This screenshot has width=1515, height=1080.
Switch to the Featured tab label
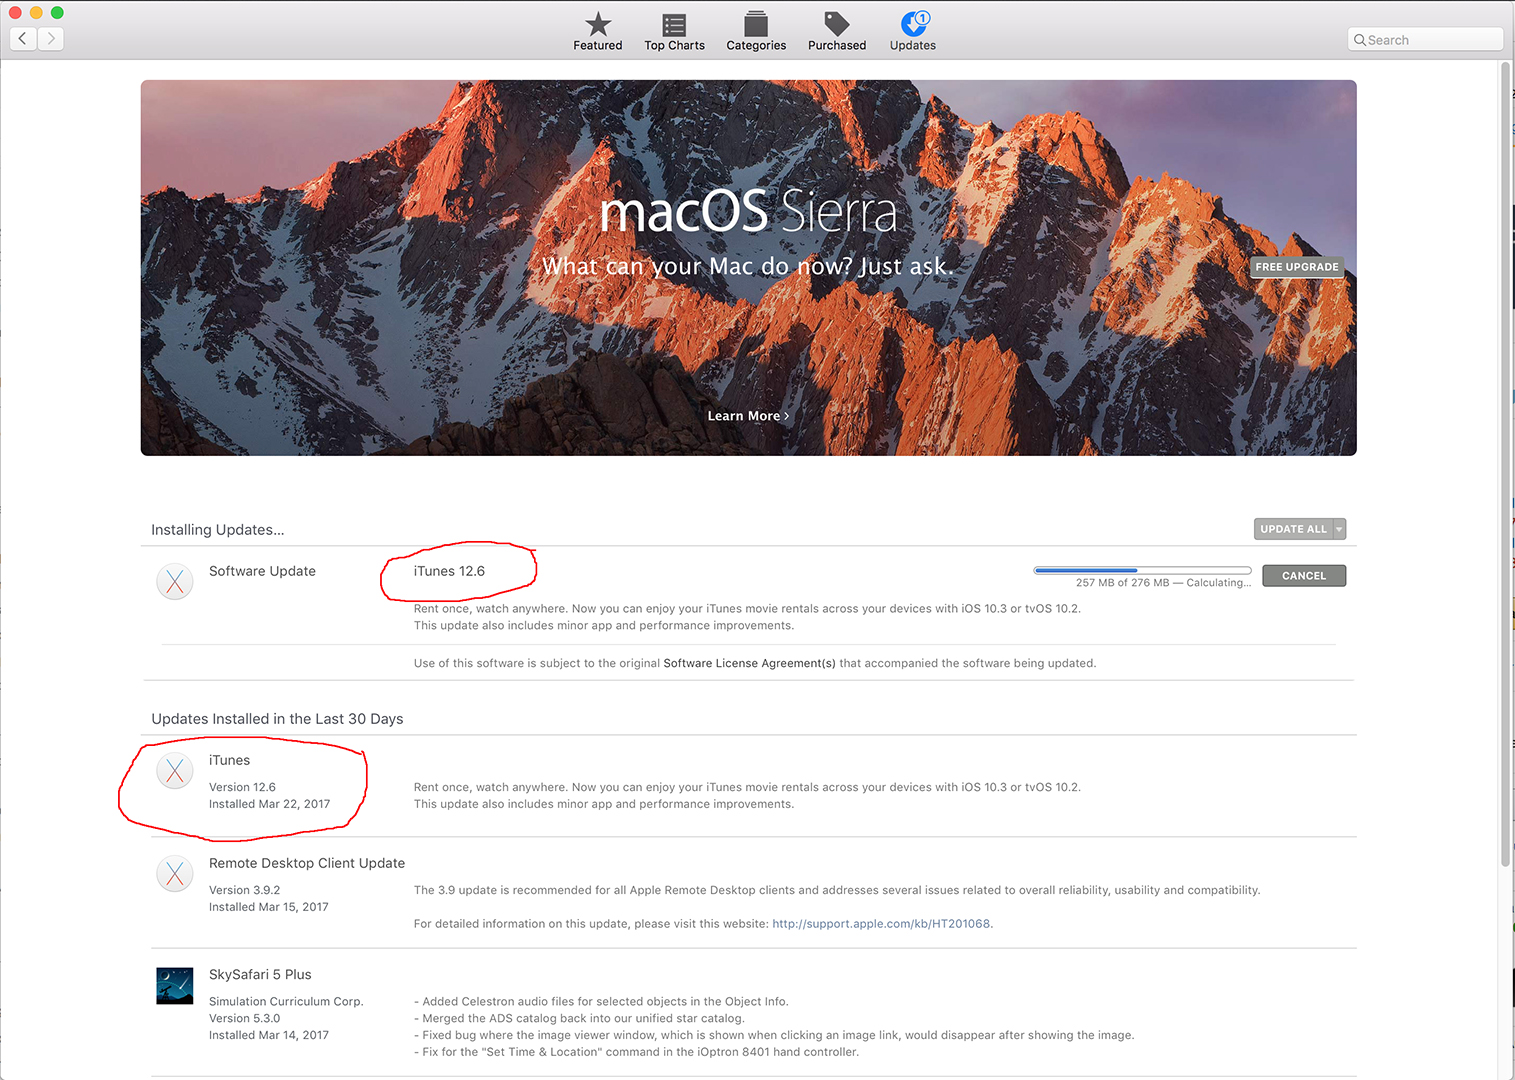coord(598,46)
